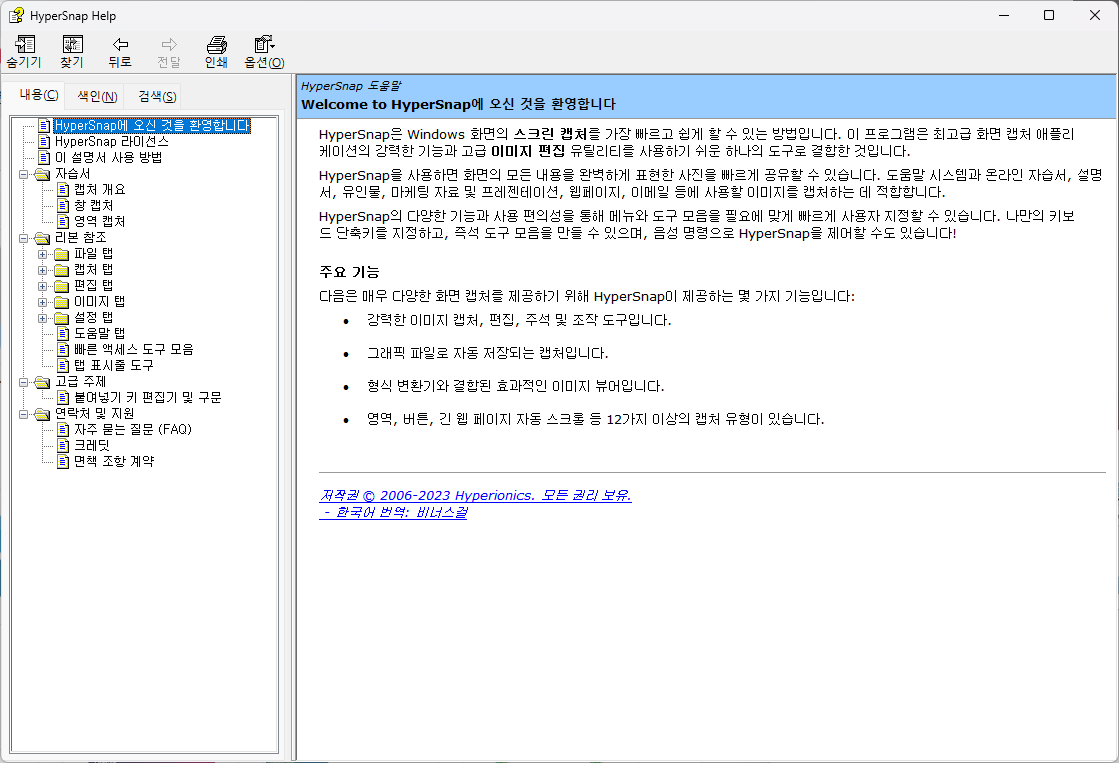This screenshot has width=1119, height=763.
Task: Switch to the 검색(S) search tab
Action: tap(157, 96)
